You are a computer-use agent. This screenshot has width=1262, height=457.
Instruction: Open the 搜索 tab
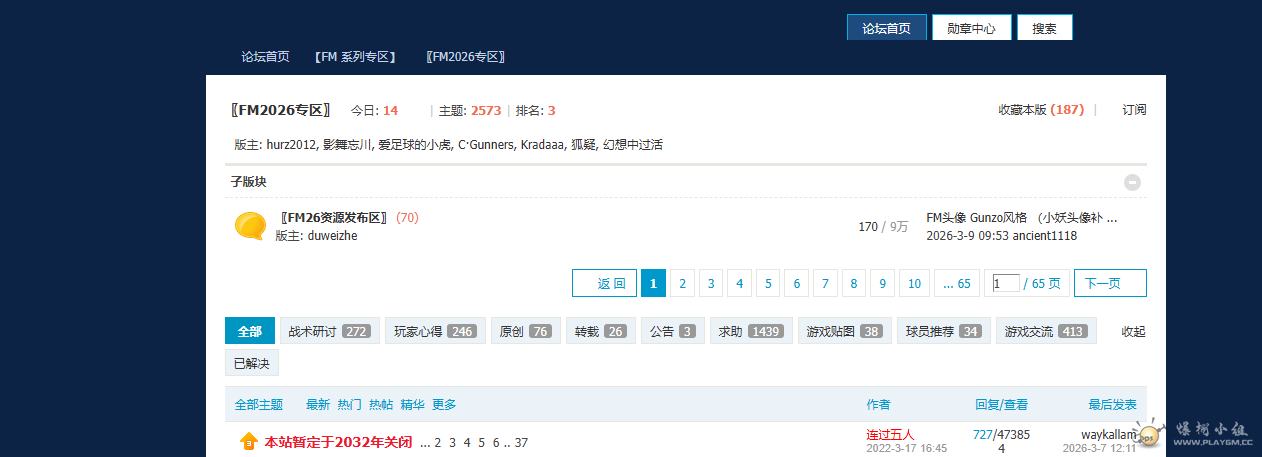coord(1044,28)
